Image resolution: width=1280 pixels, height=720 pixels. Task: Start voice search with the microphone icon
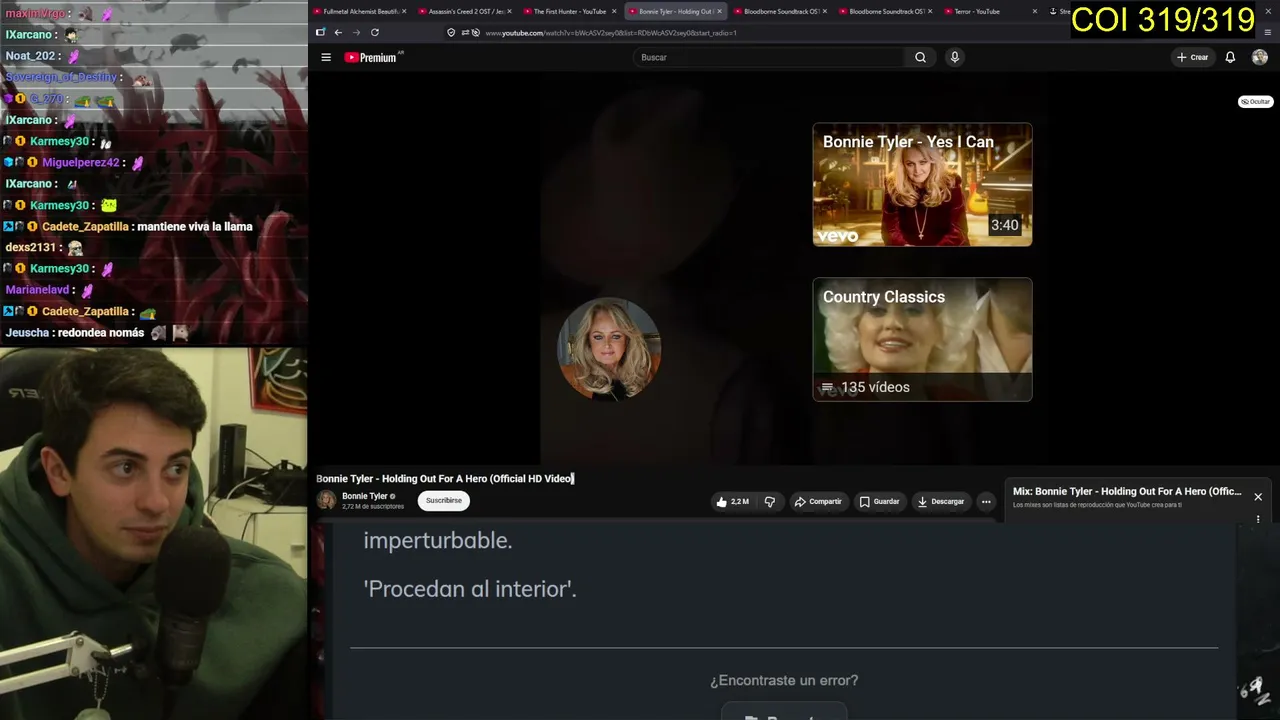point(955,58)
